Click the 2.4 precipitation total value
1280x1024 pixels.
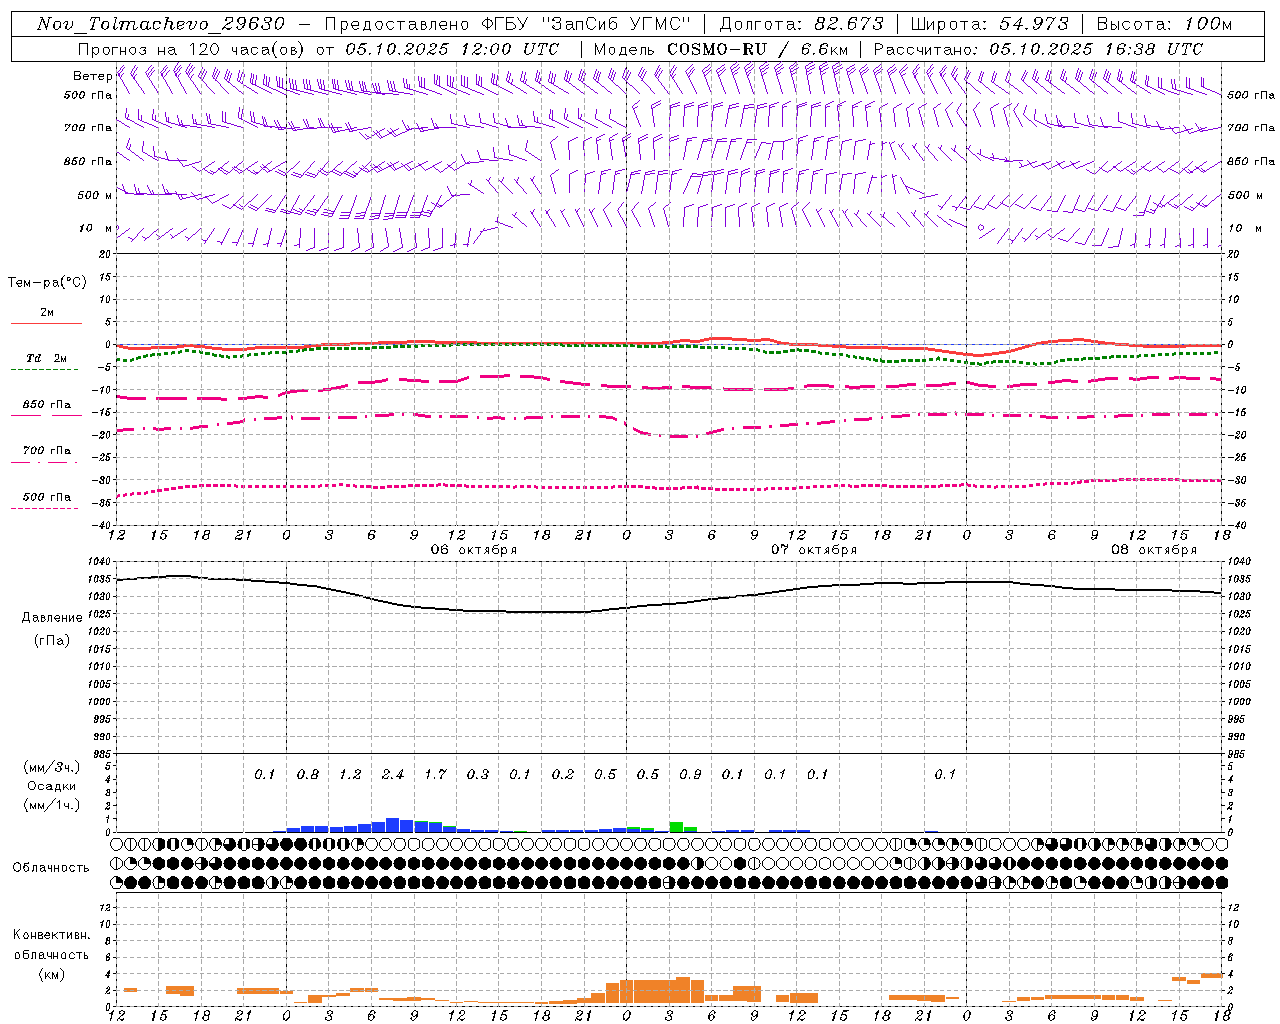click(x=393, y=775)
